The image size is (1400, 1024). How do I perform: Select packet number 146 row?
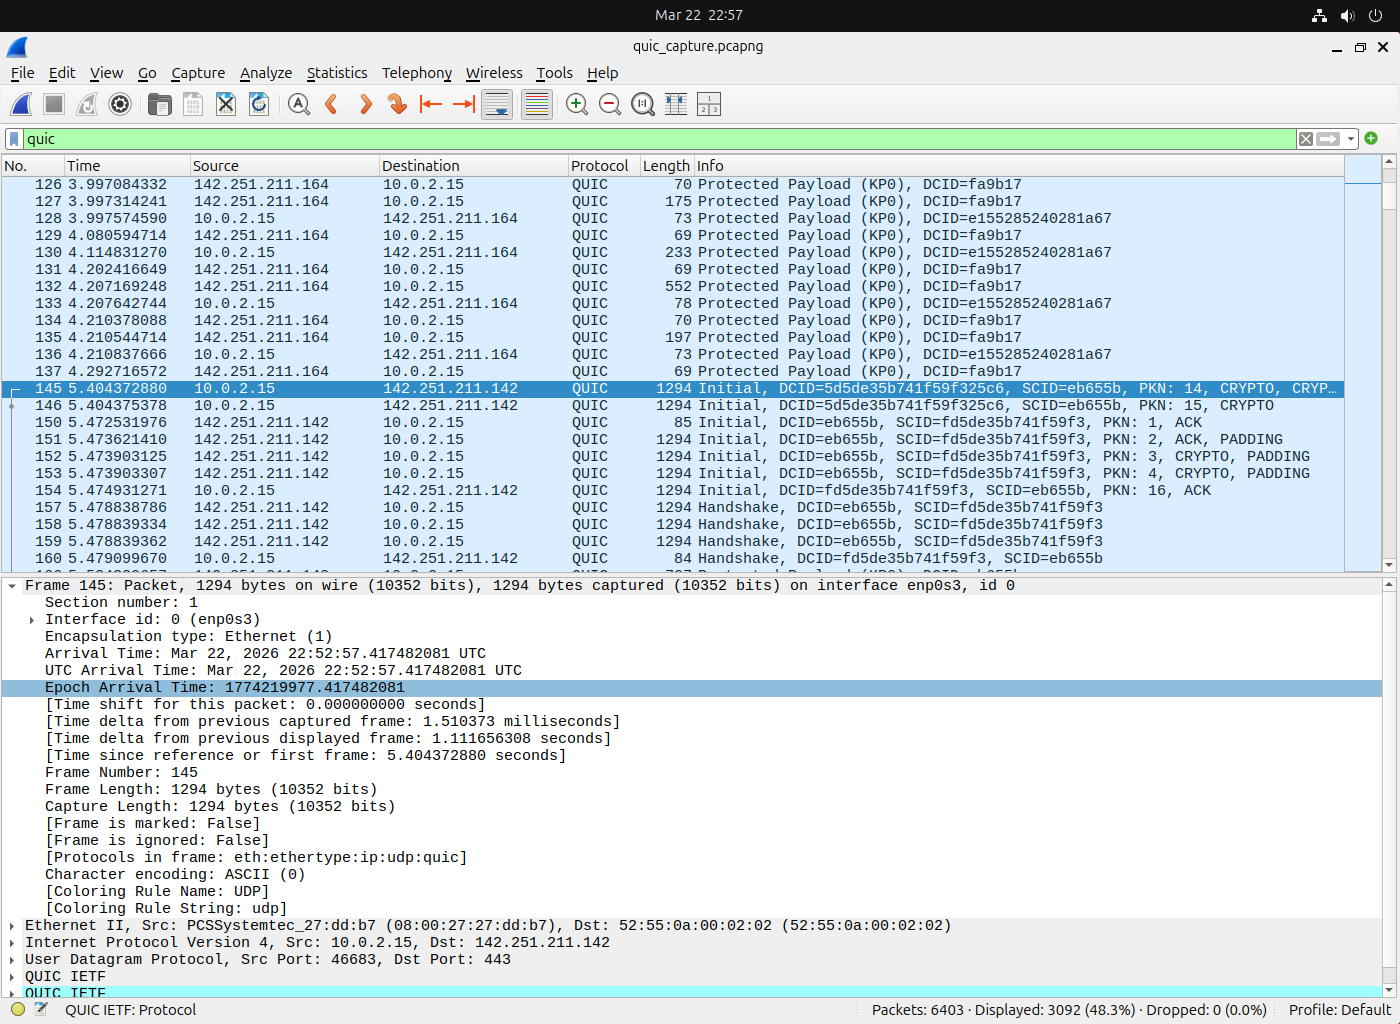[x=672, y=406]
